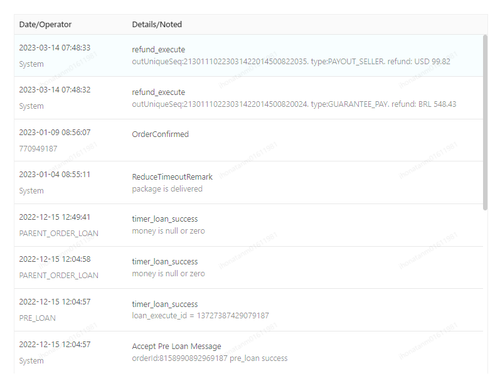Click the Details/Noted column header
Viewport: 500px width, 385px height.
tap(157, 24)
